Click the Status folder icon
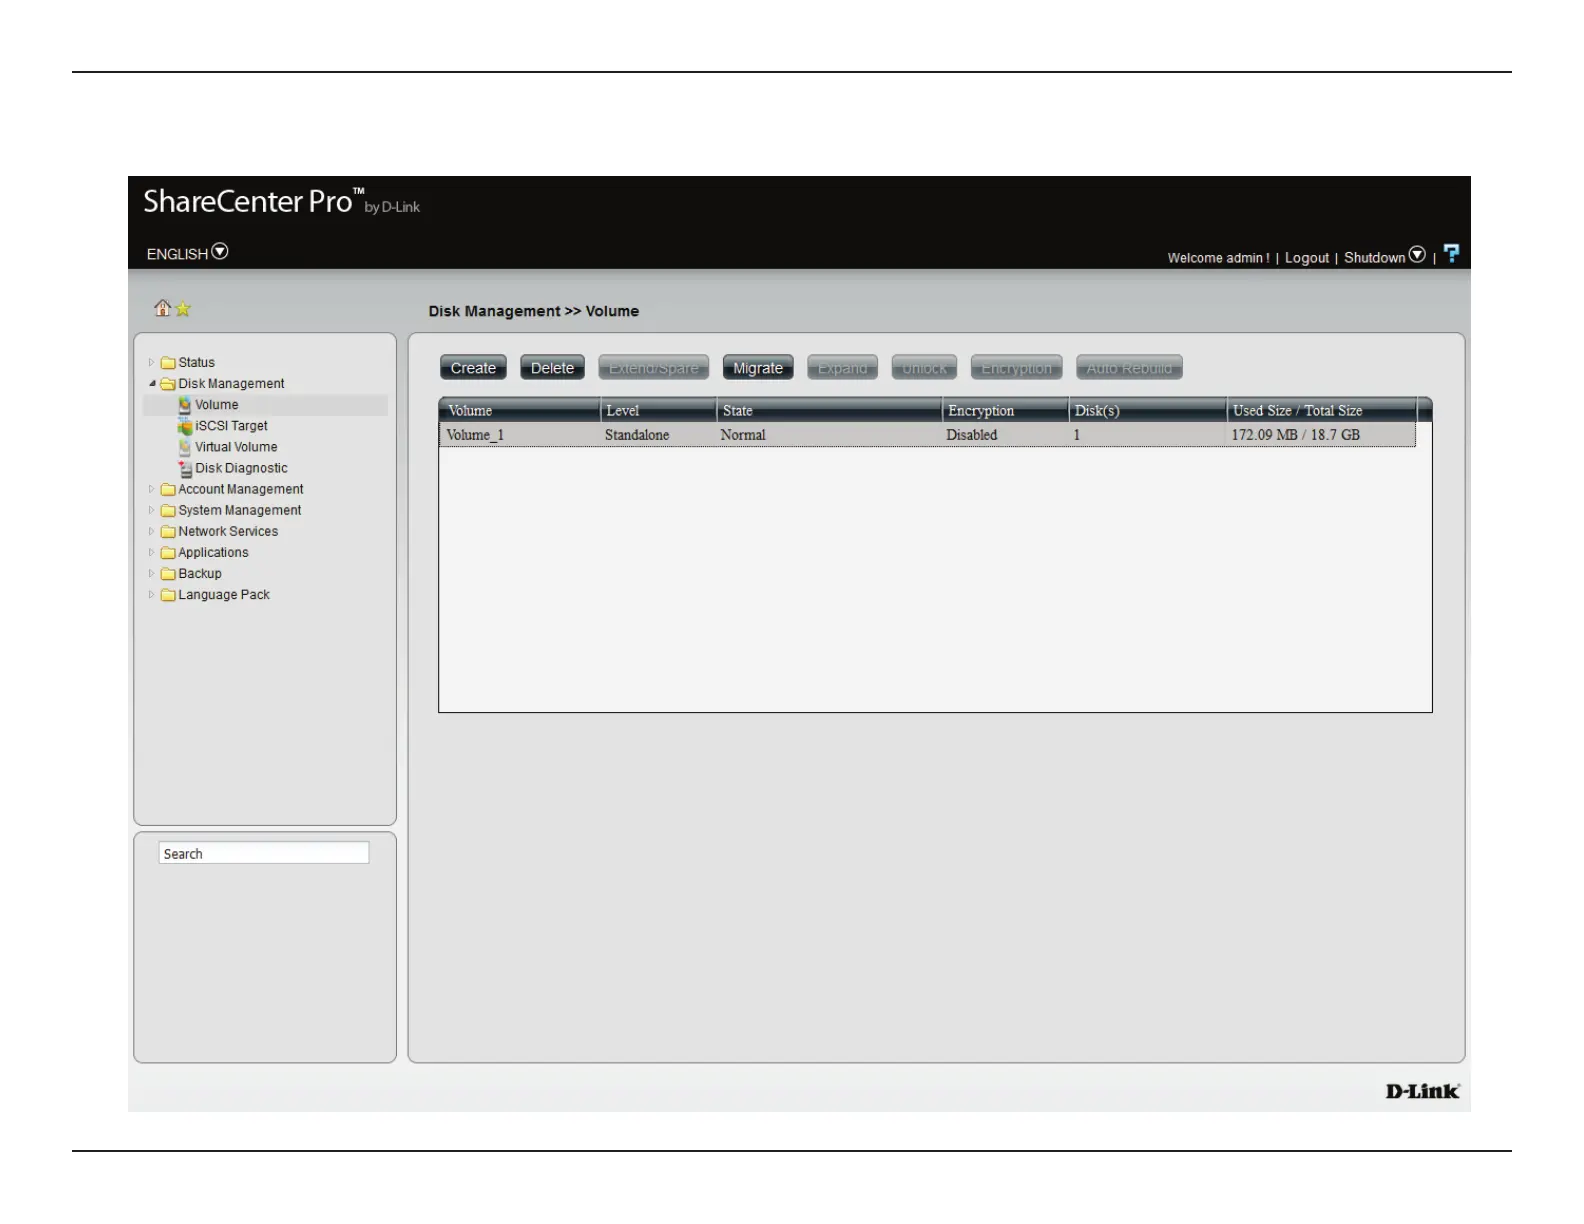 [x=168, y=363]
